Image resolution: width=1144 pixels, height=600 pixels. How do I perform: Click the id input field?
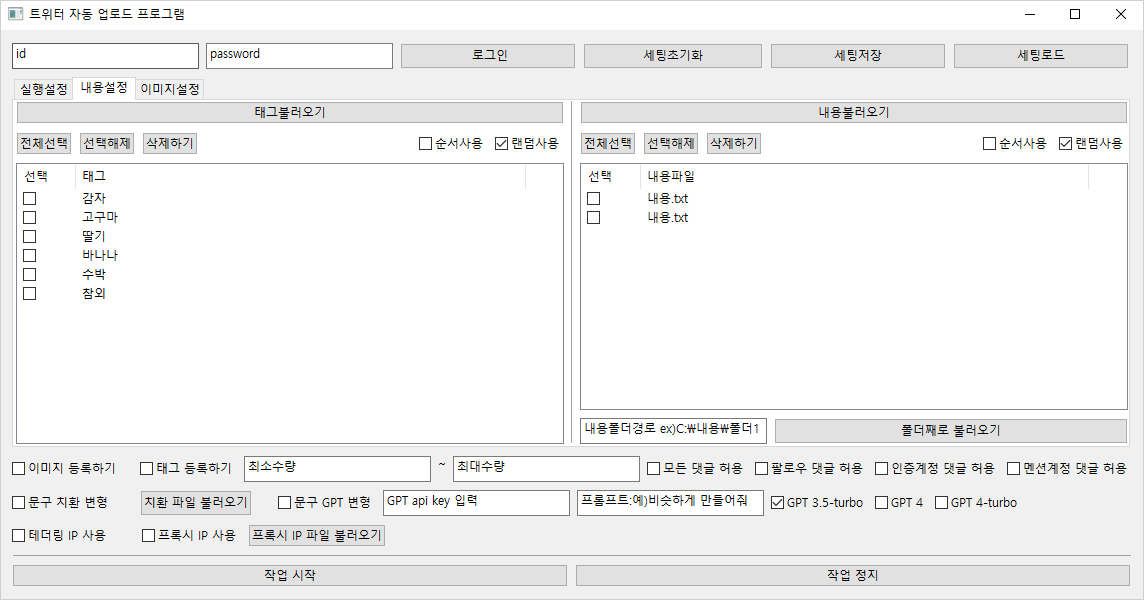coord(105,56)
